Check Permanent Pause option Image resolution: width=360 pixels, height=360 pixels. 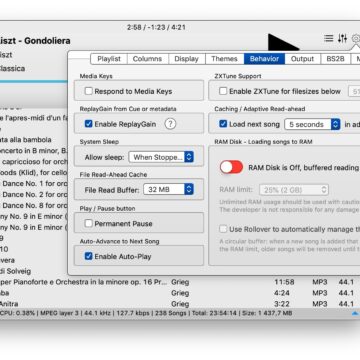coord(88,223)
